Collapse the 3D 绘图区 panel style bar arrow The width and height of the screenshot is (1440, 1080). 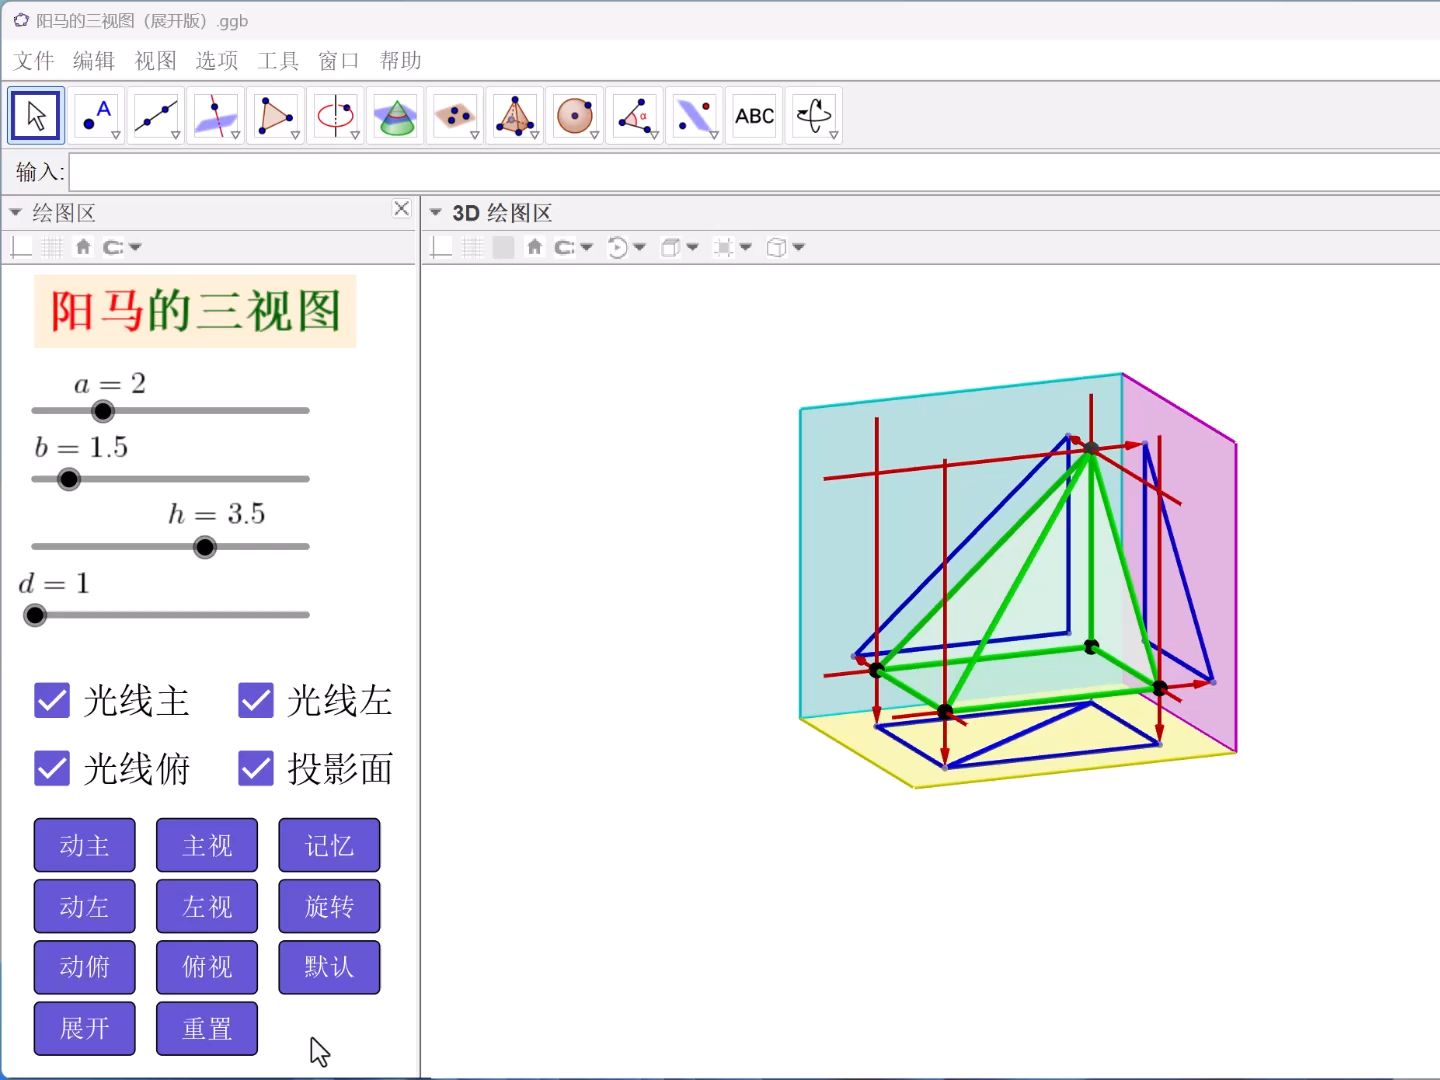[x=435, y=213]
